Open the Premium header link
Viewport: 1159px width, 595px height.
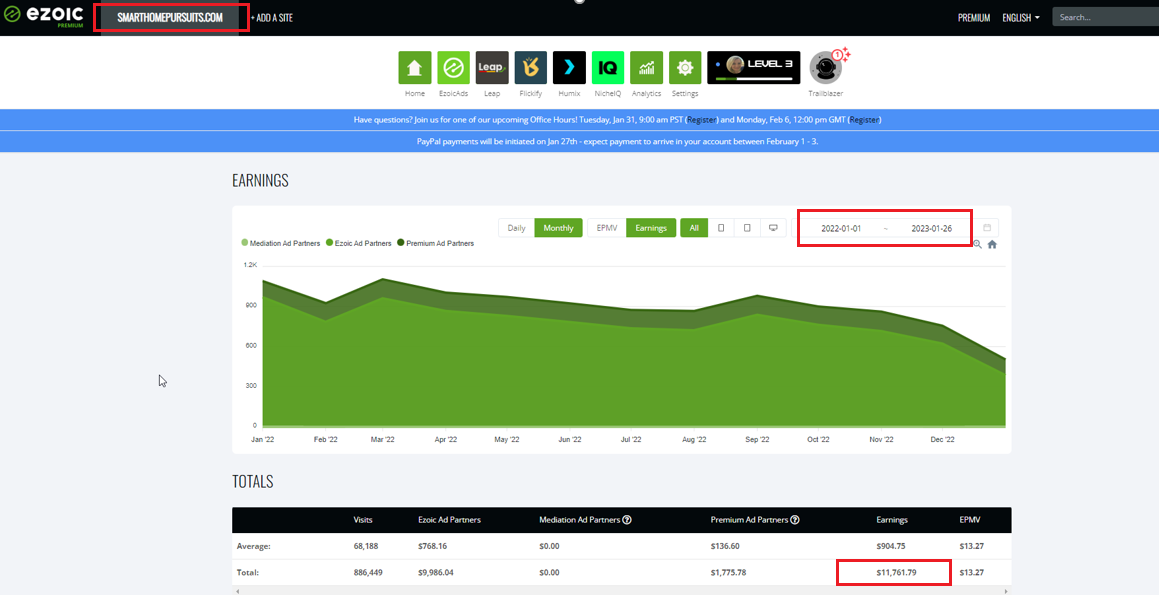tap(974, 18)
